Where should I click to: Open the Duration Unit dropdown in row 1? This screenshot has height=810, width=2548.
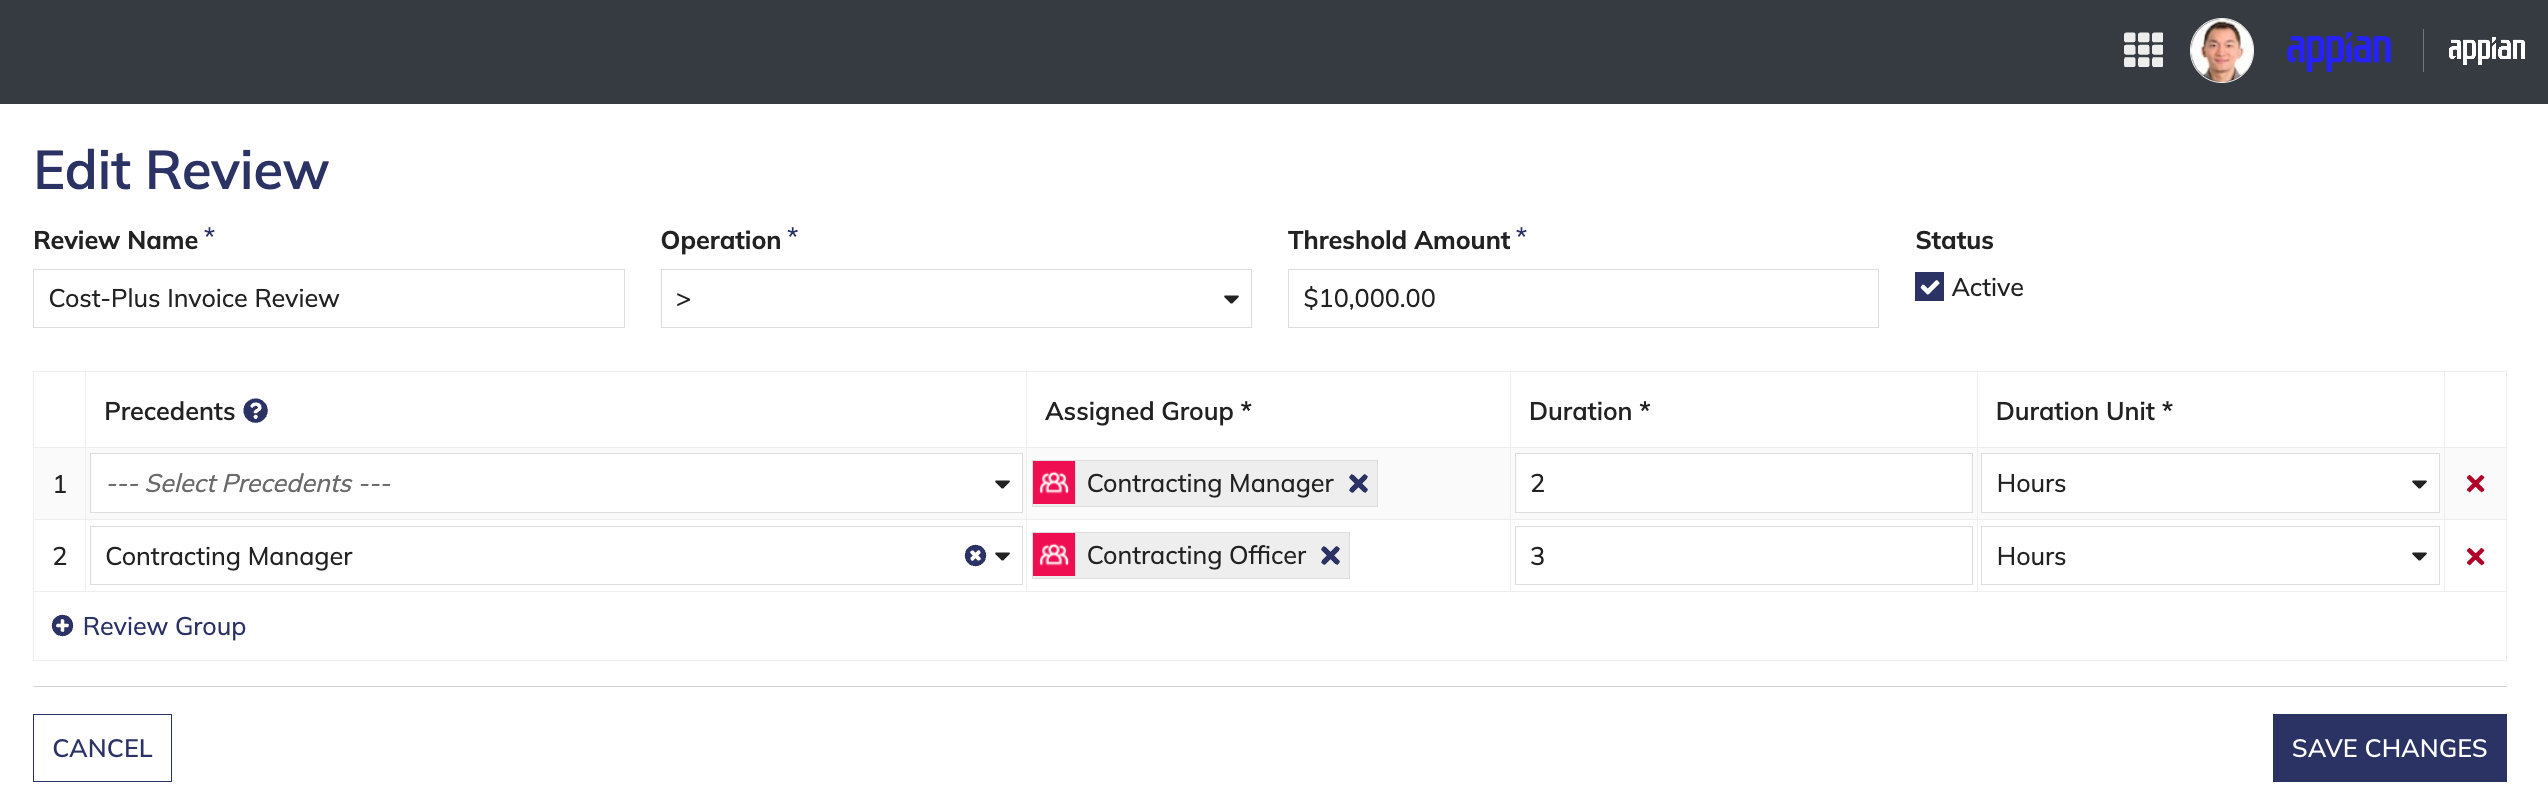(2210, 484)
